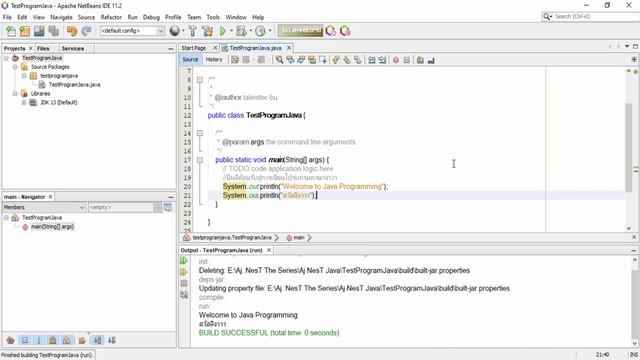This screenshot has height=360, width=640.
Task: Click the Find Selection magnifier icon
Action: pyautogui.click(x=279, y=60)
